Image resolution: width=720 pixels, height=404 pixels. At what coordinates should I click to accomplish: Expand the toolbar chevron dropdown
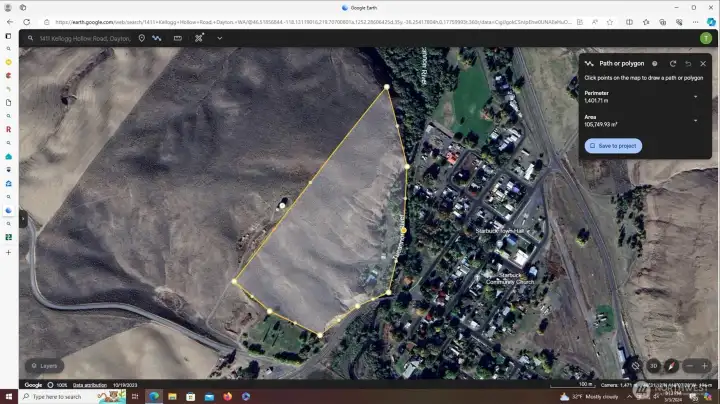click(x=219, y=38)
